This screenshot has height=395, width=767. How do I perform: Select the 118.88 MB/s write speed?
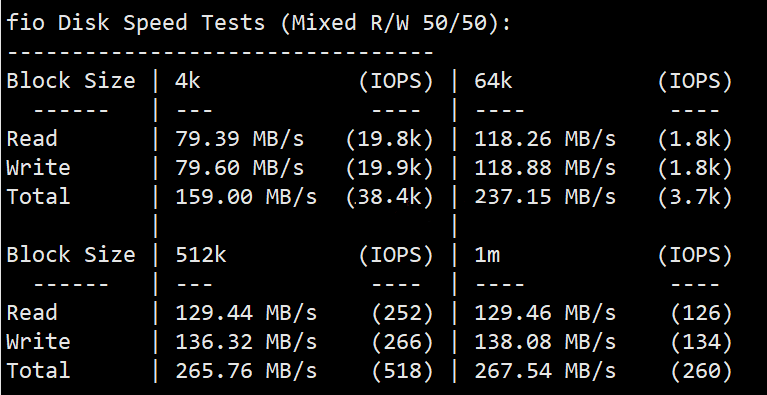click(x=545, y=168)
